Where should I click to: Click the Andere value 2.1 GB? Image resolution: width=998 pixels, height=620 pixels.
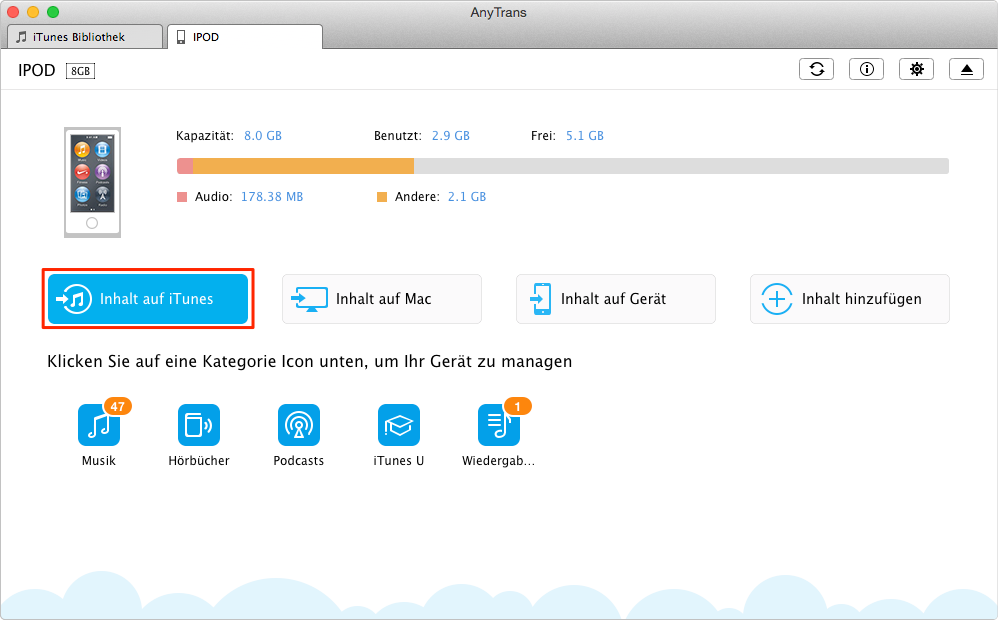[x=467, y=197]
